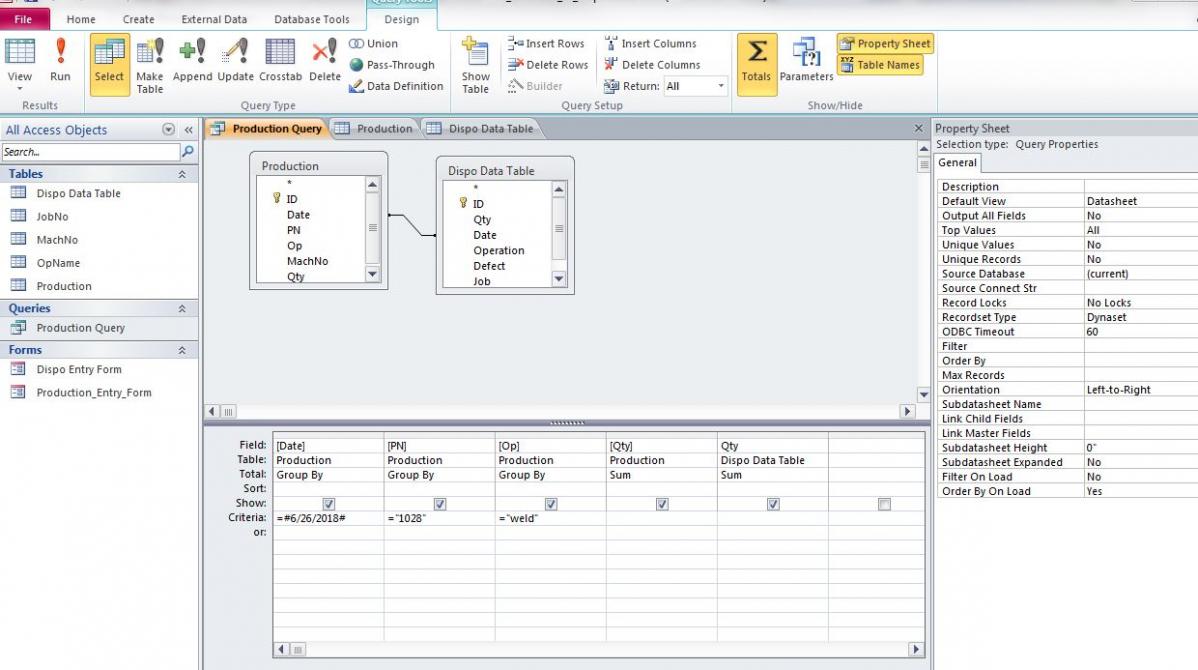Choose the Append query type icon

pos(192,62)
